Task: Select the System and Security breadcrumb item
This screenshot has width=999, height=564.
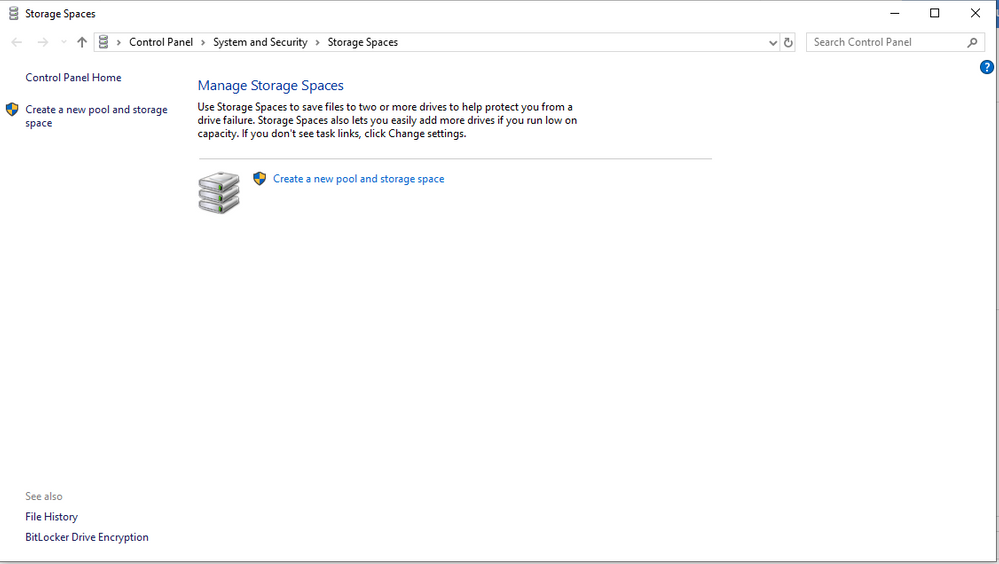Action: click(x=260, y=42)
